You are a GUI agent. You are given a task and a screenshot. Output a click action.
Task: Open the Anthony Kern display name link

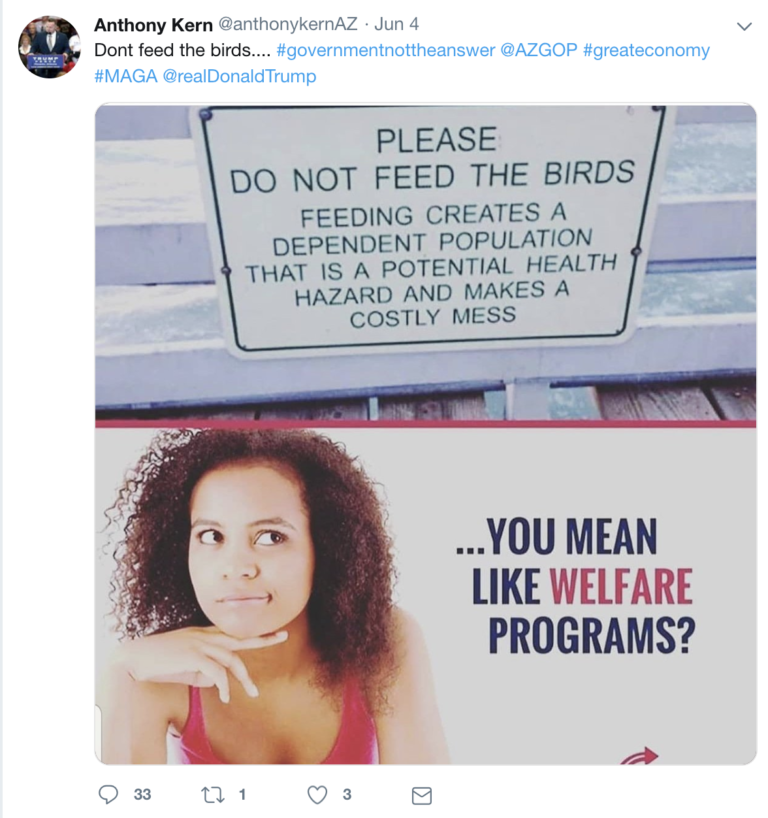[x=153, y=25]
